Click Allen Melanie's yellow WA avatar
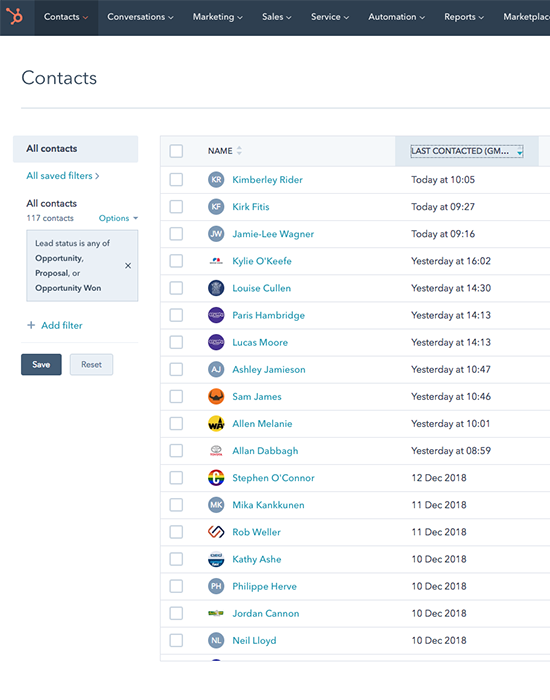 click(x=216, y=424)
